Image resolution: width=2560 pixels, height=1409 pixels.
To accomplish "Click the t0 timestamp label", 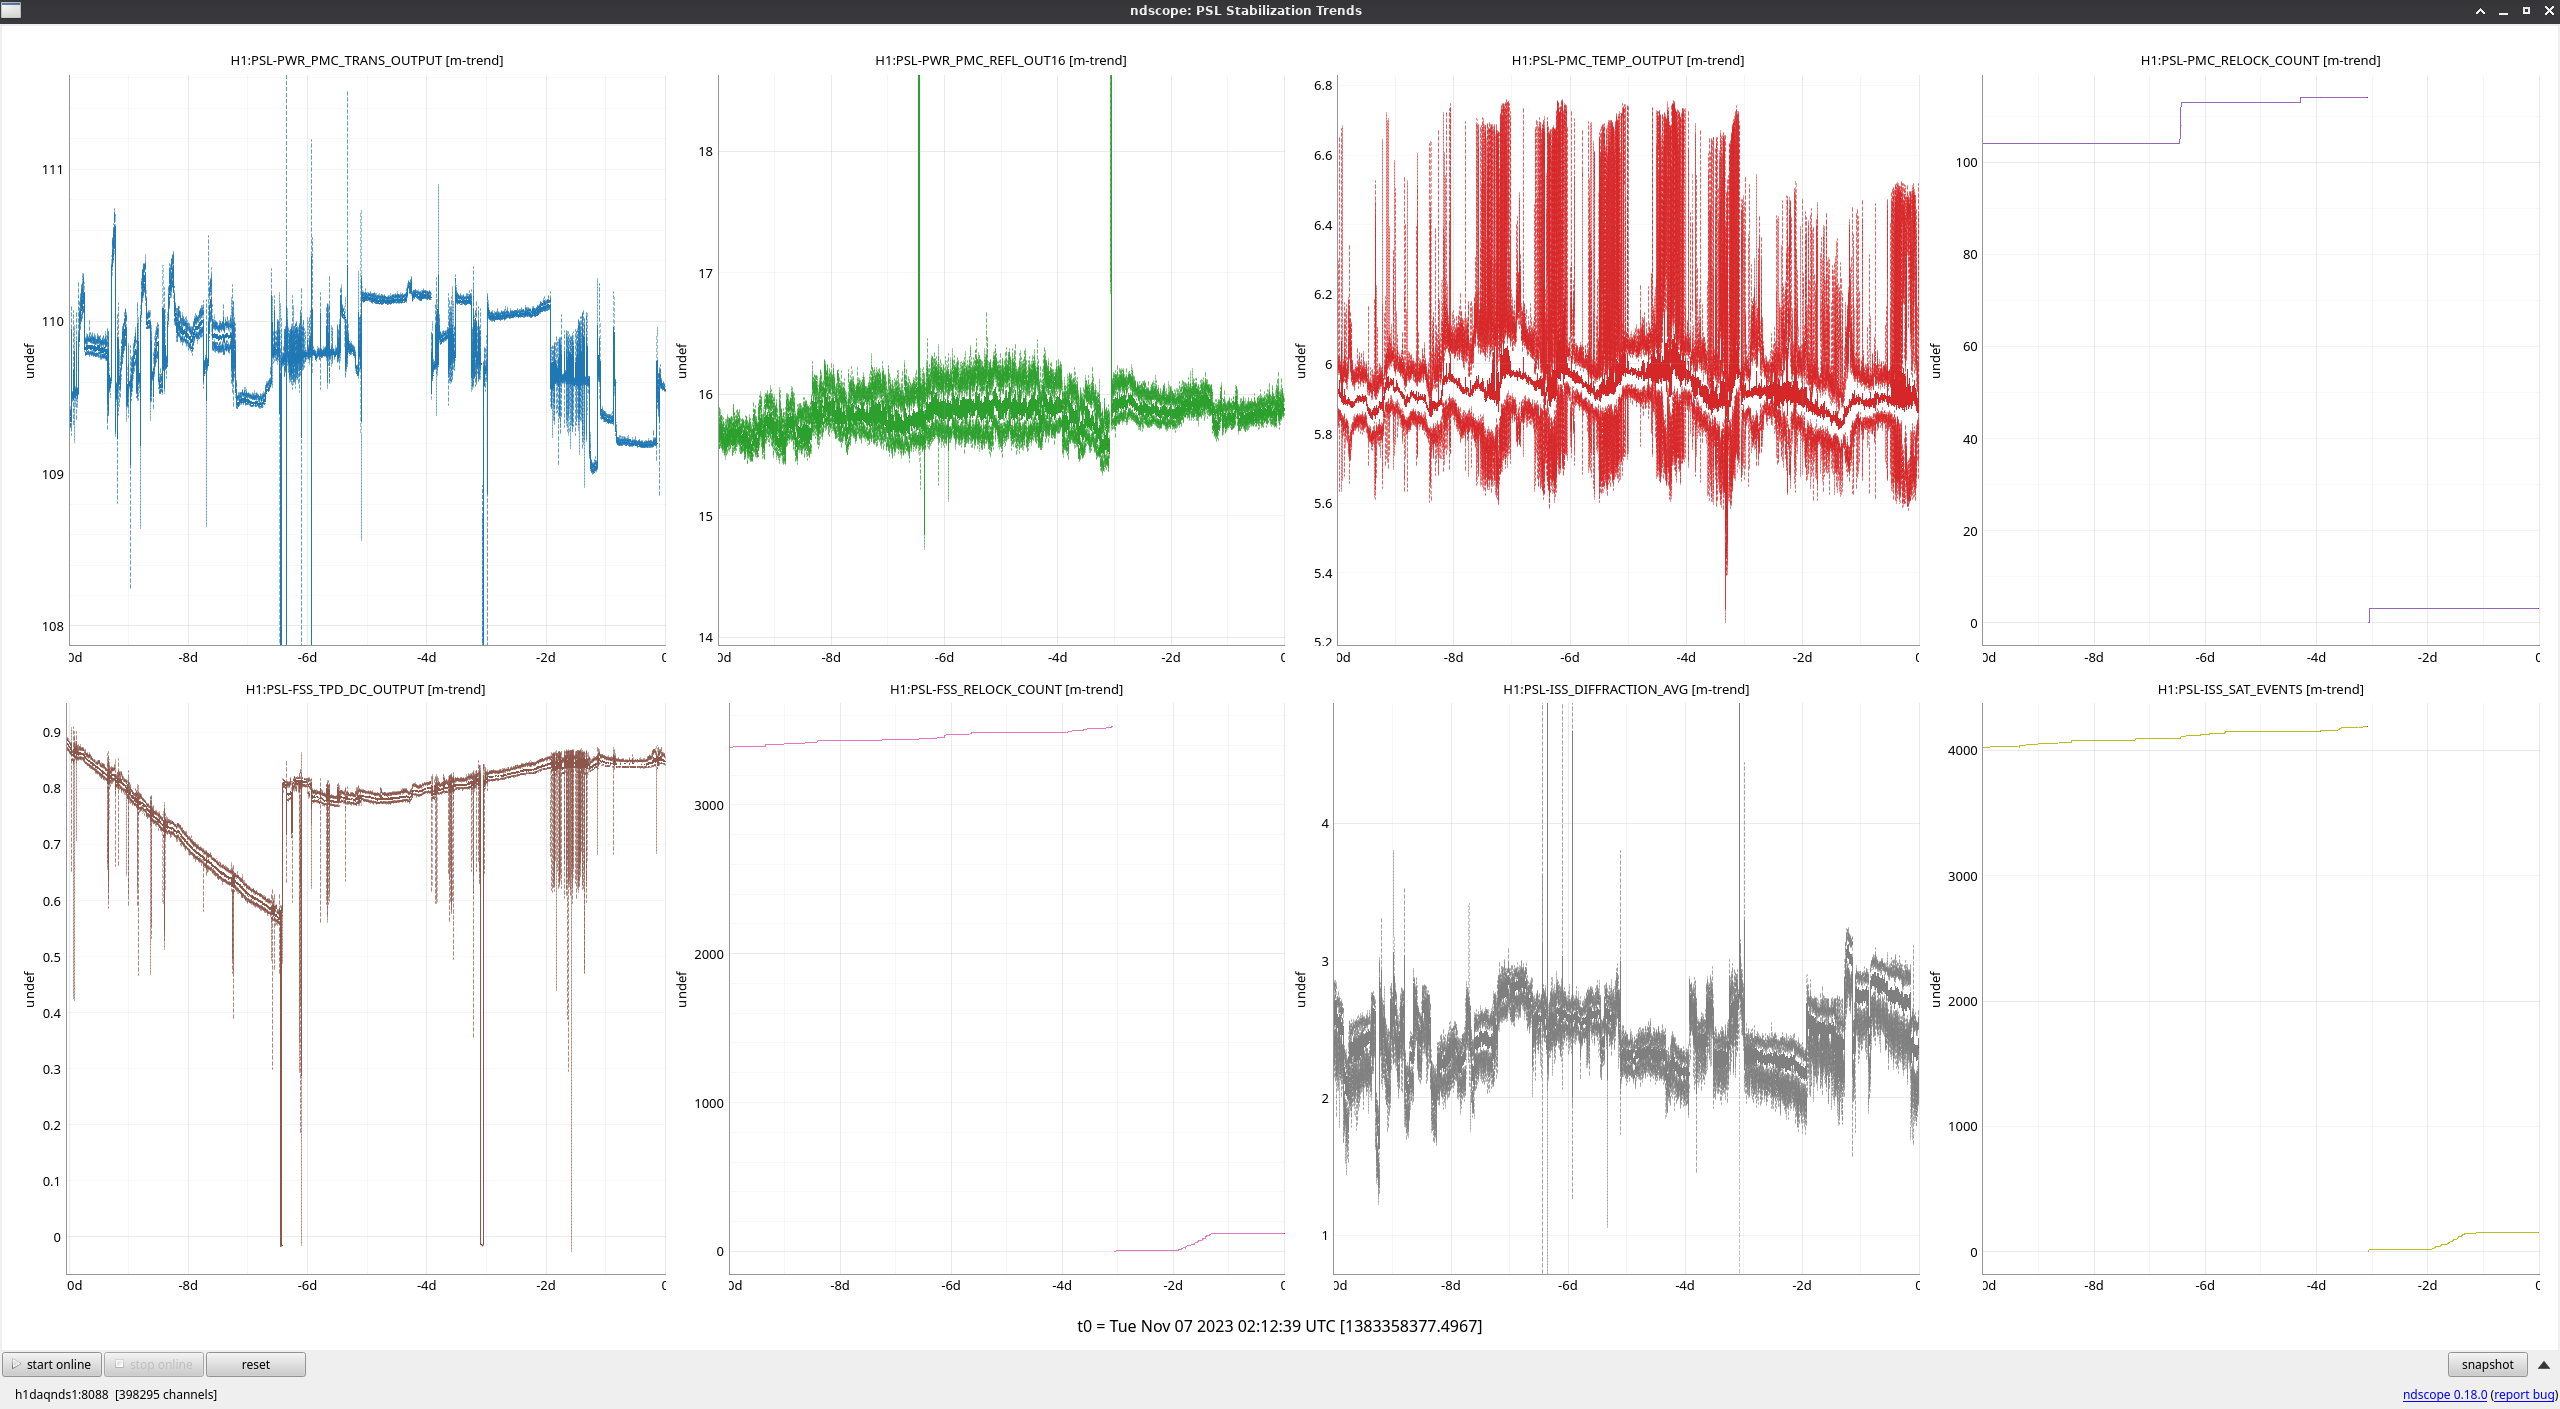I will (1279, 1326).
